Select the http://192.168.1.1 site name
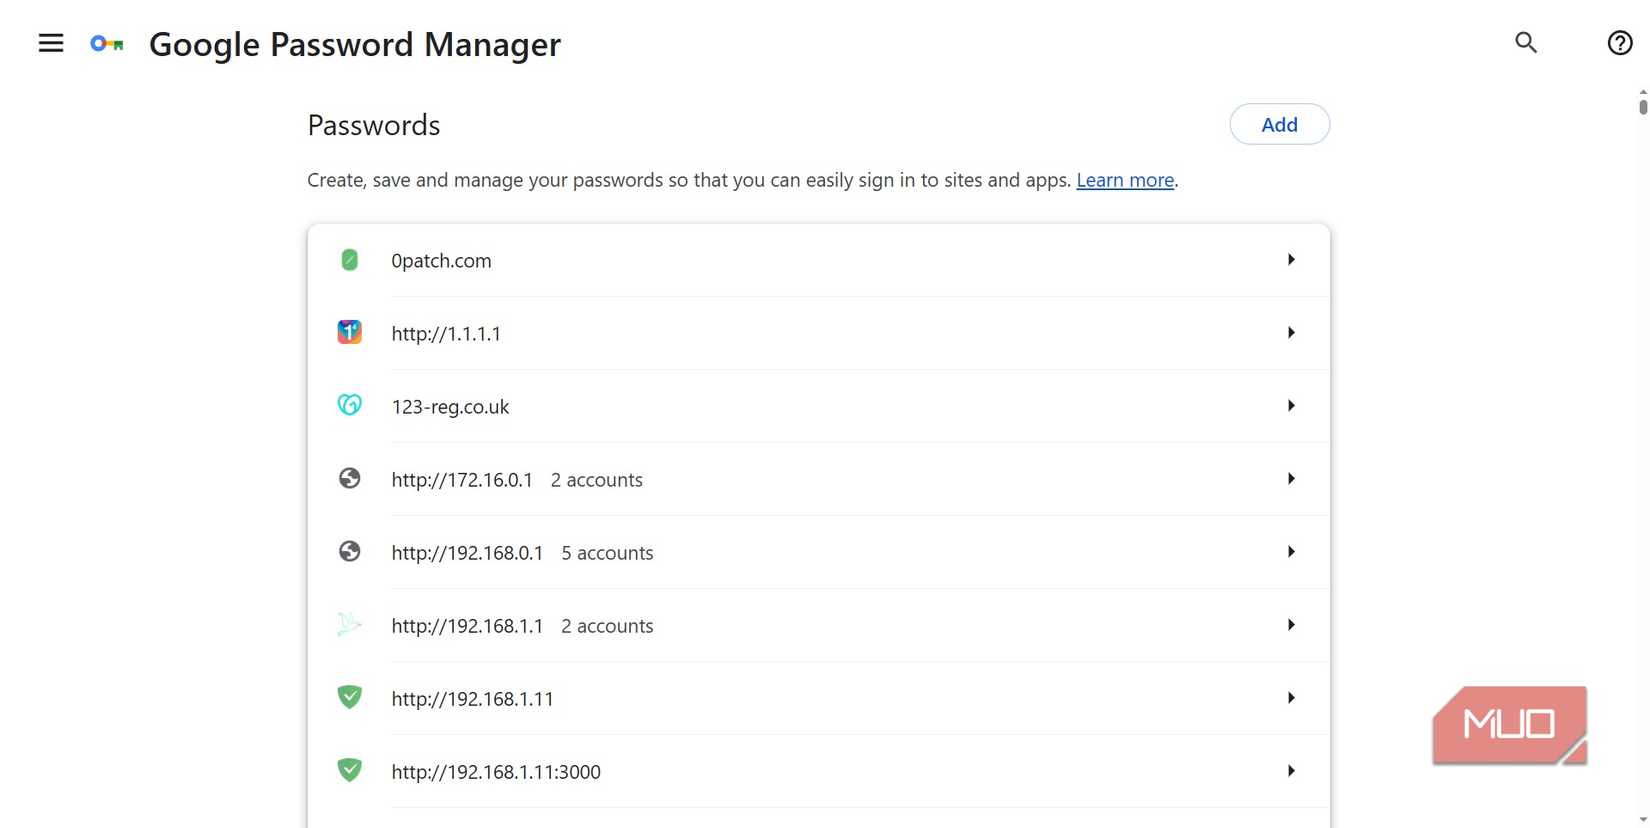 (467, 626)
